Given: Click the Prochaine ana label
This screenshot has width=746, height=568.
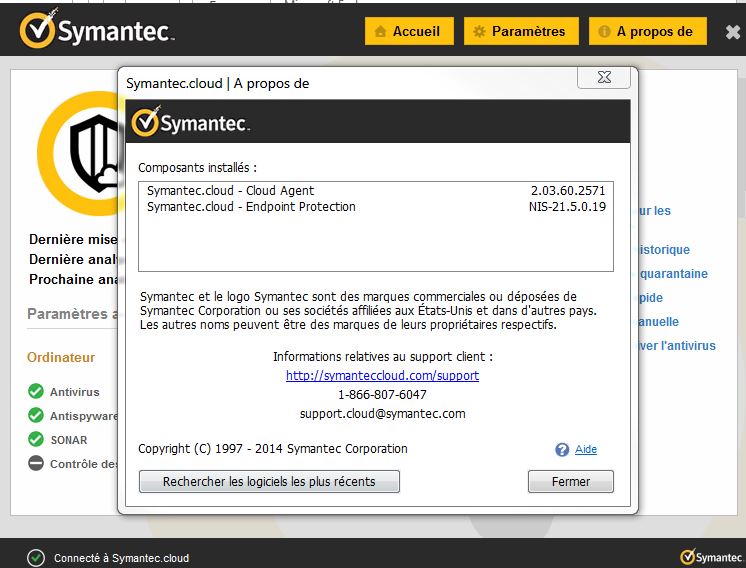Looking at the screenshot, I should tap(73, 279).
